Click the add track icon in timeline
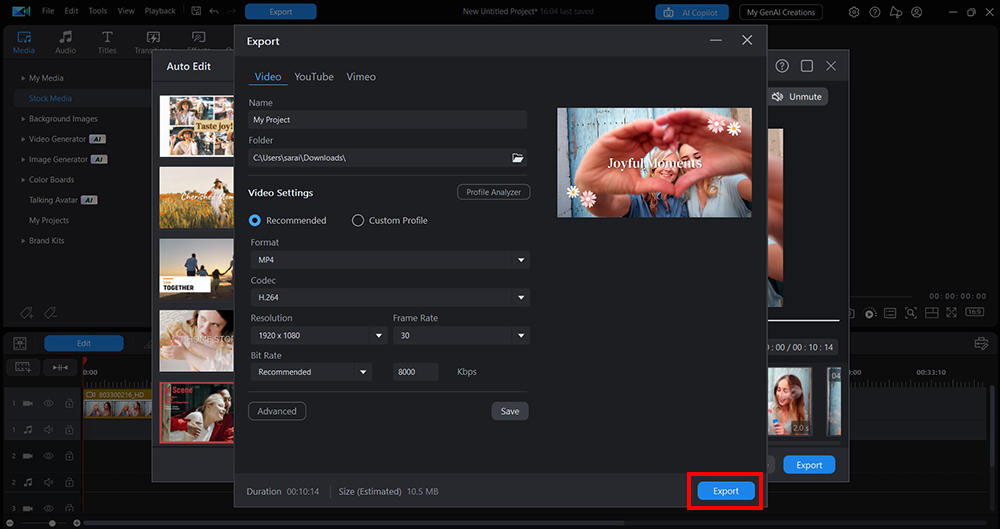The height and width of the screenshot is (529, 1000). pos(23,367)
